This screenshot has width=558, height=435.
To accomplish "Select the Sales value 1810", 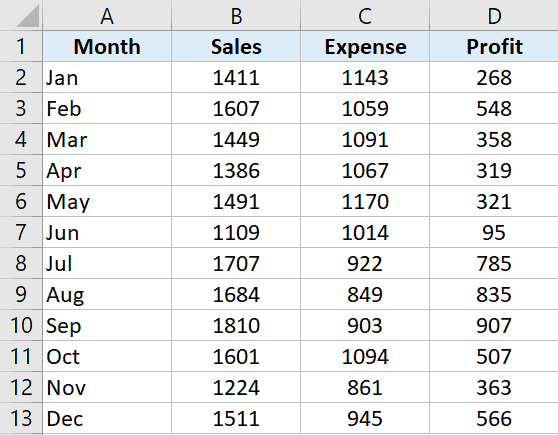I will pyautogui.click(x=236, y=325).
